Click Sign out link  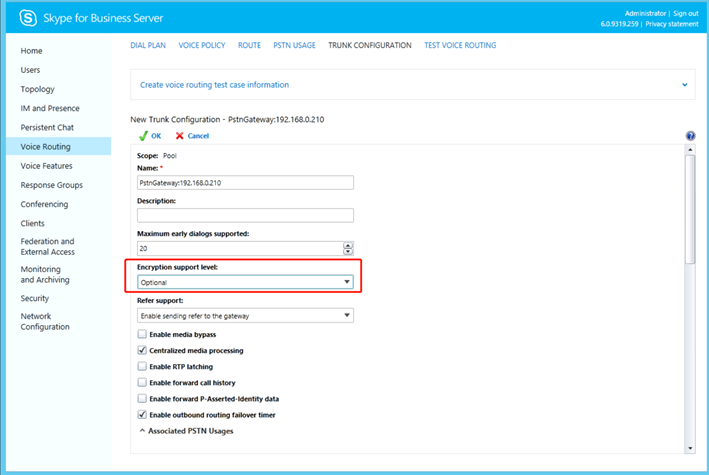685,14
